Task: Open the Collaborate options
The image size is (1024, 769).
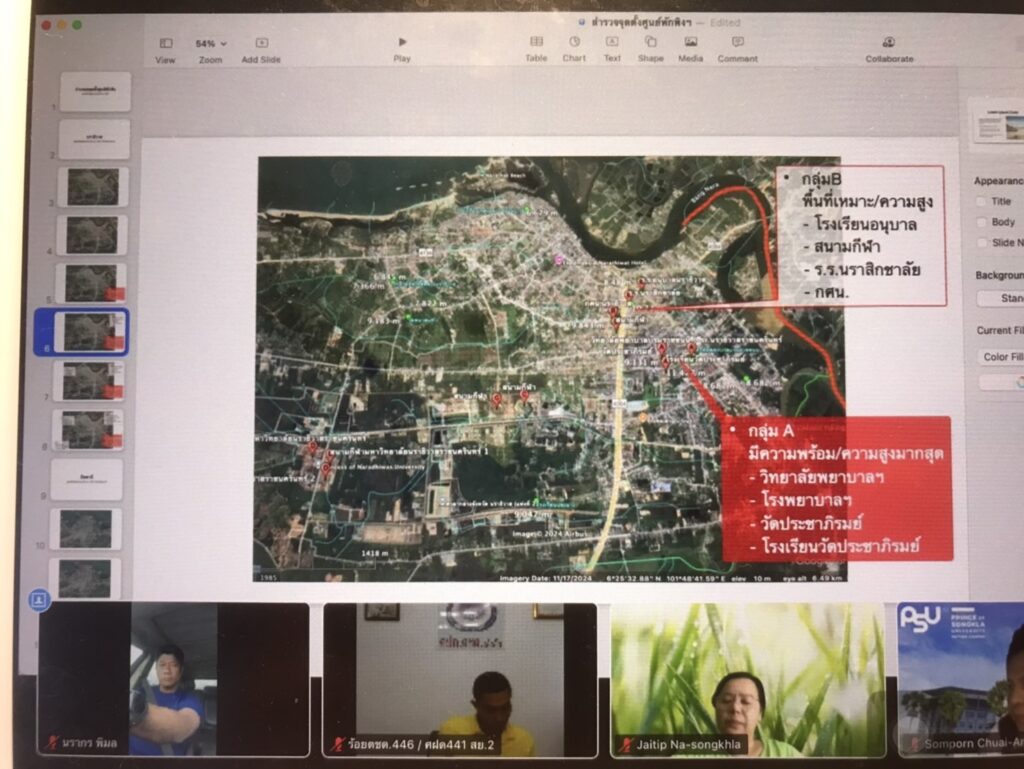Action: point(889,50)
